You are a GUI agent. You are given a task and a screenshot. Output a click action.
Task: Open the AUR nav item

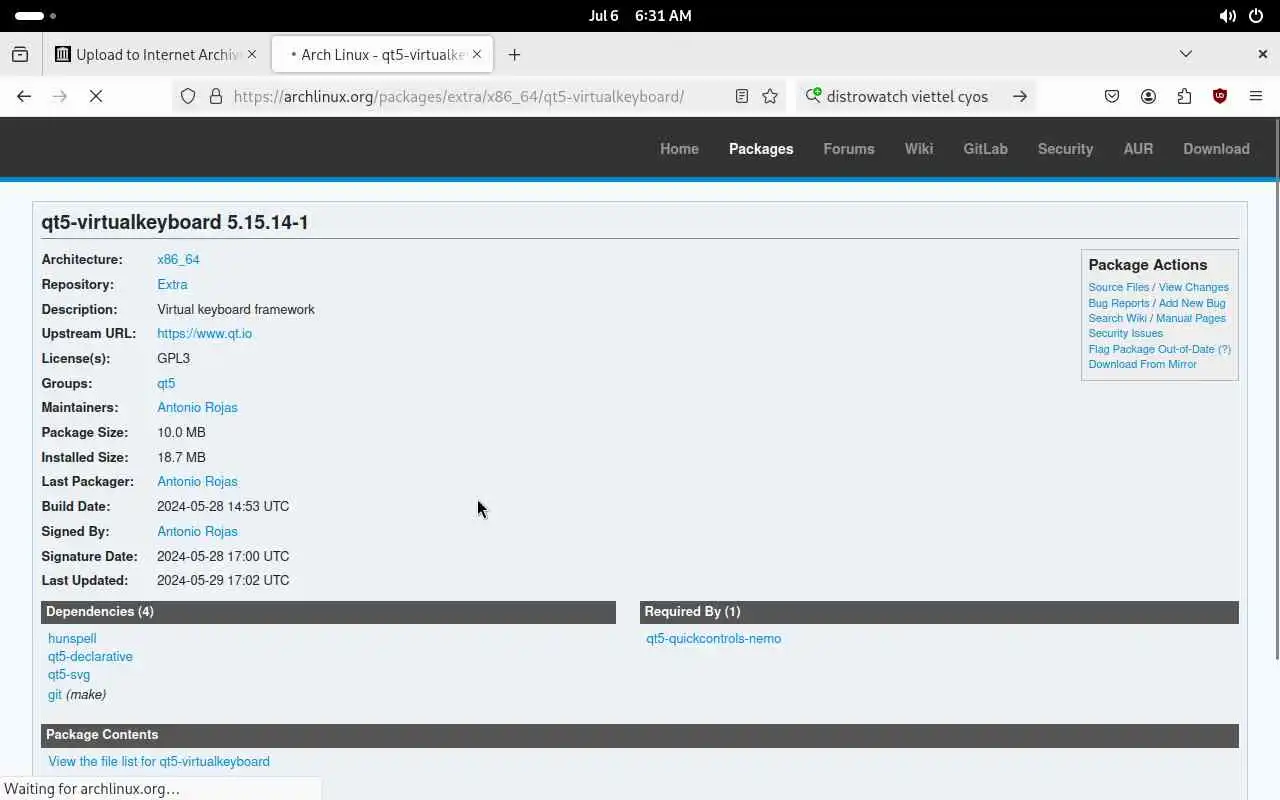pos(1138,149)
